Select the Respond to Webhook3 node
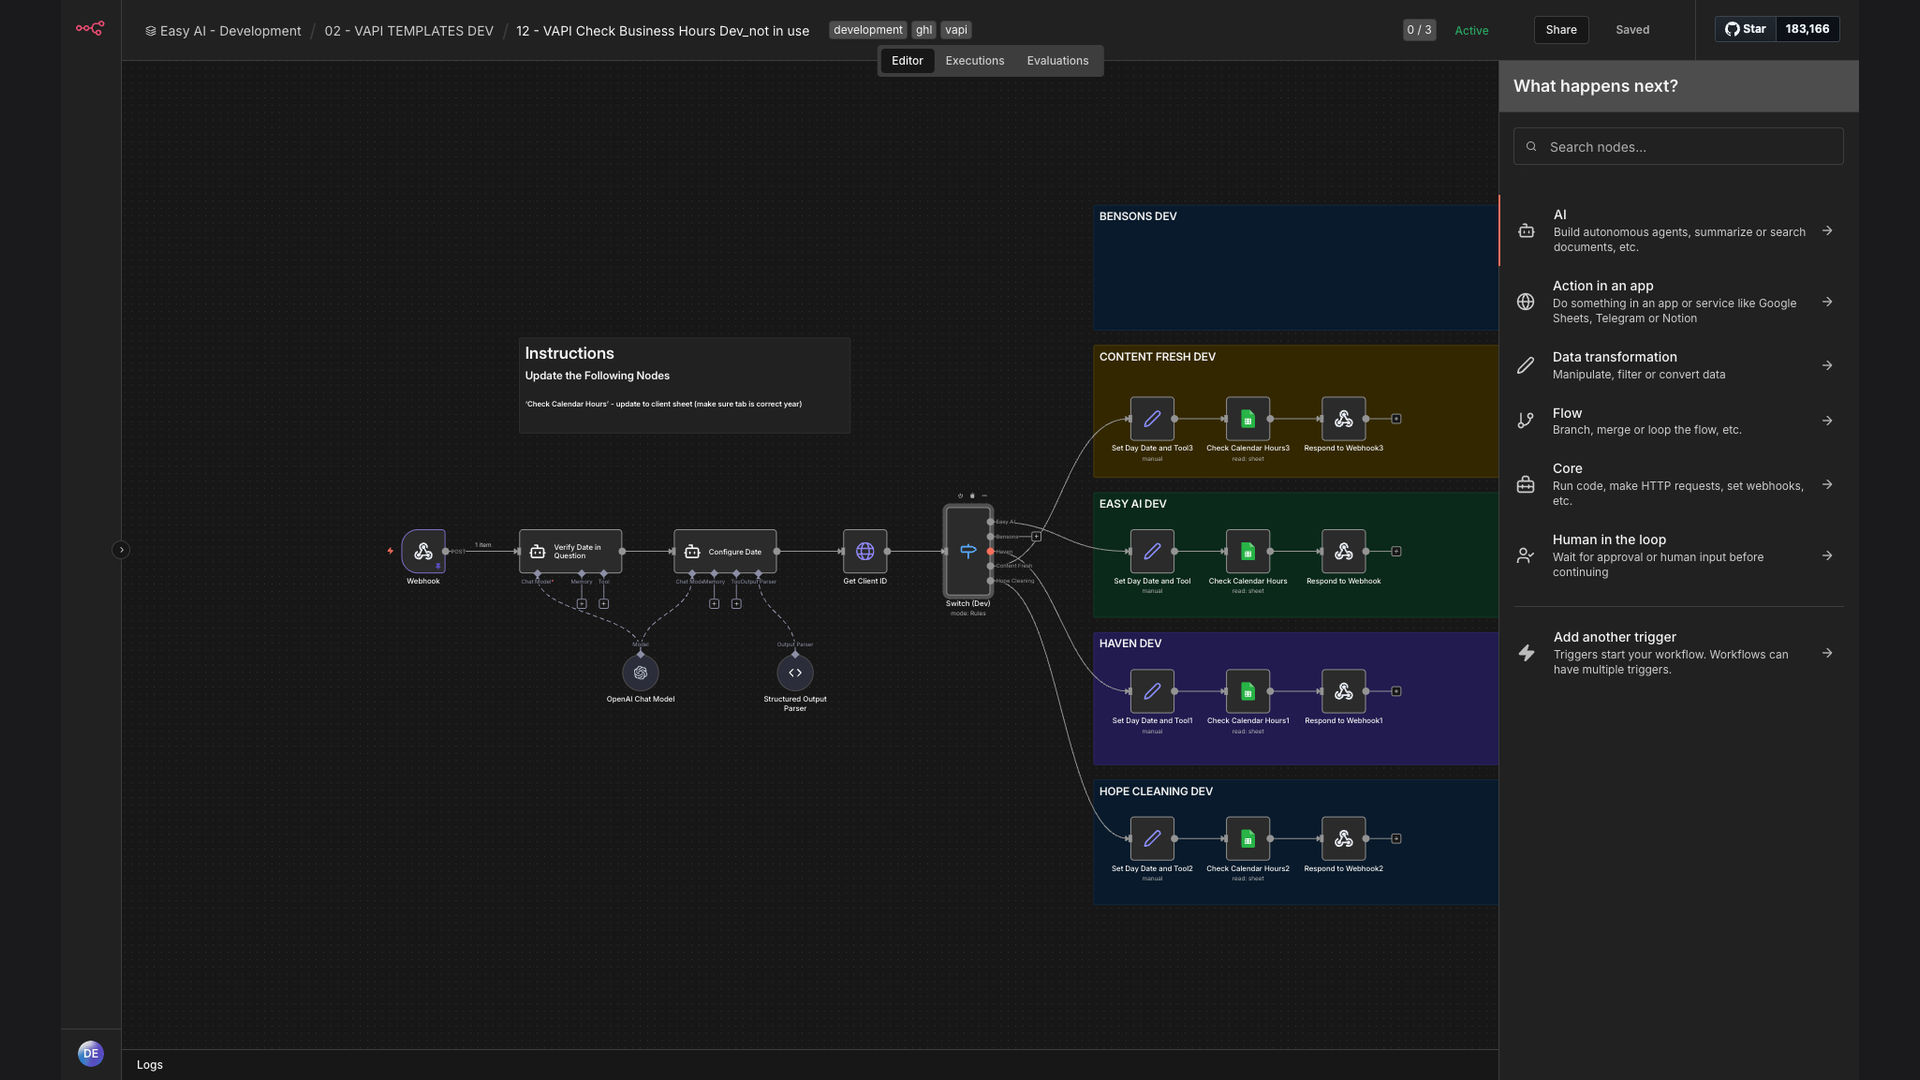Screen dimensions: 1920x1080 click(1344, 419)
